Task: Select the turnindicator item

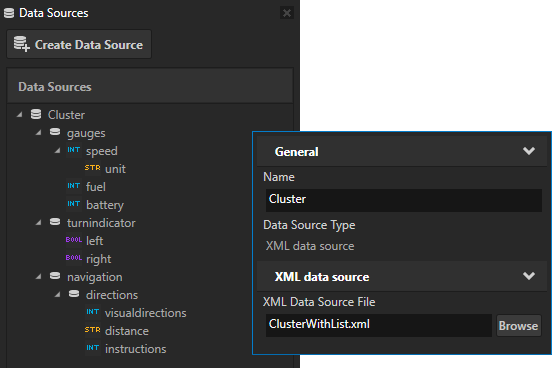Action: (x=101, y=223)
